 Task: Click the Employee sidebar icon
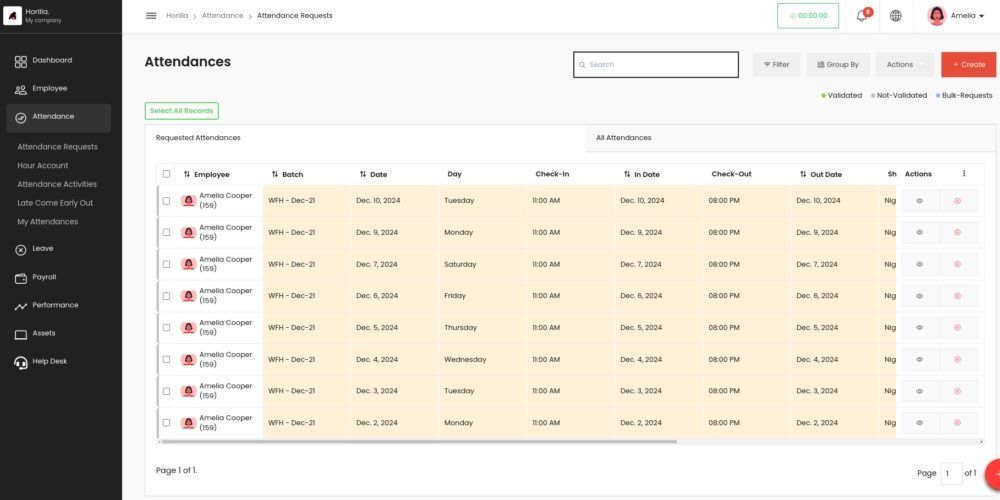coord(20,89)
